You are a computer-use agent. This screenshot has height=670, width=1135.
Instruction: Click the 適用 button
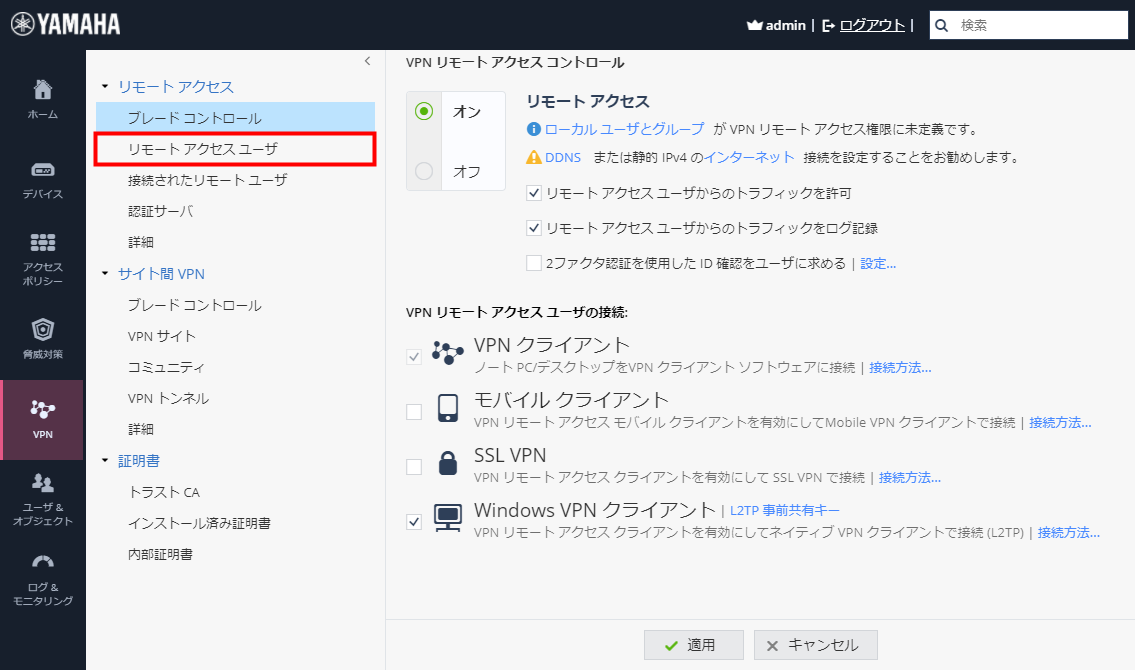[694, 644]
